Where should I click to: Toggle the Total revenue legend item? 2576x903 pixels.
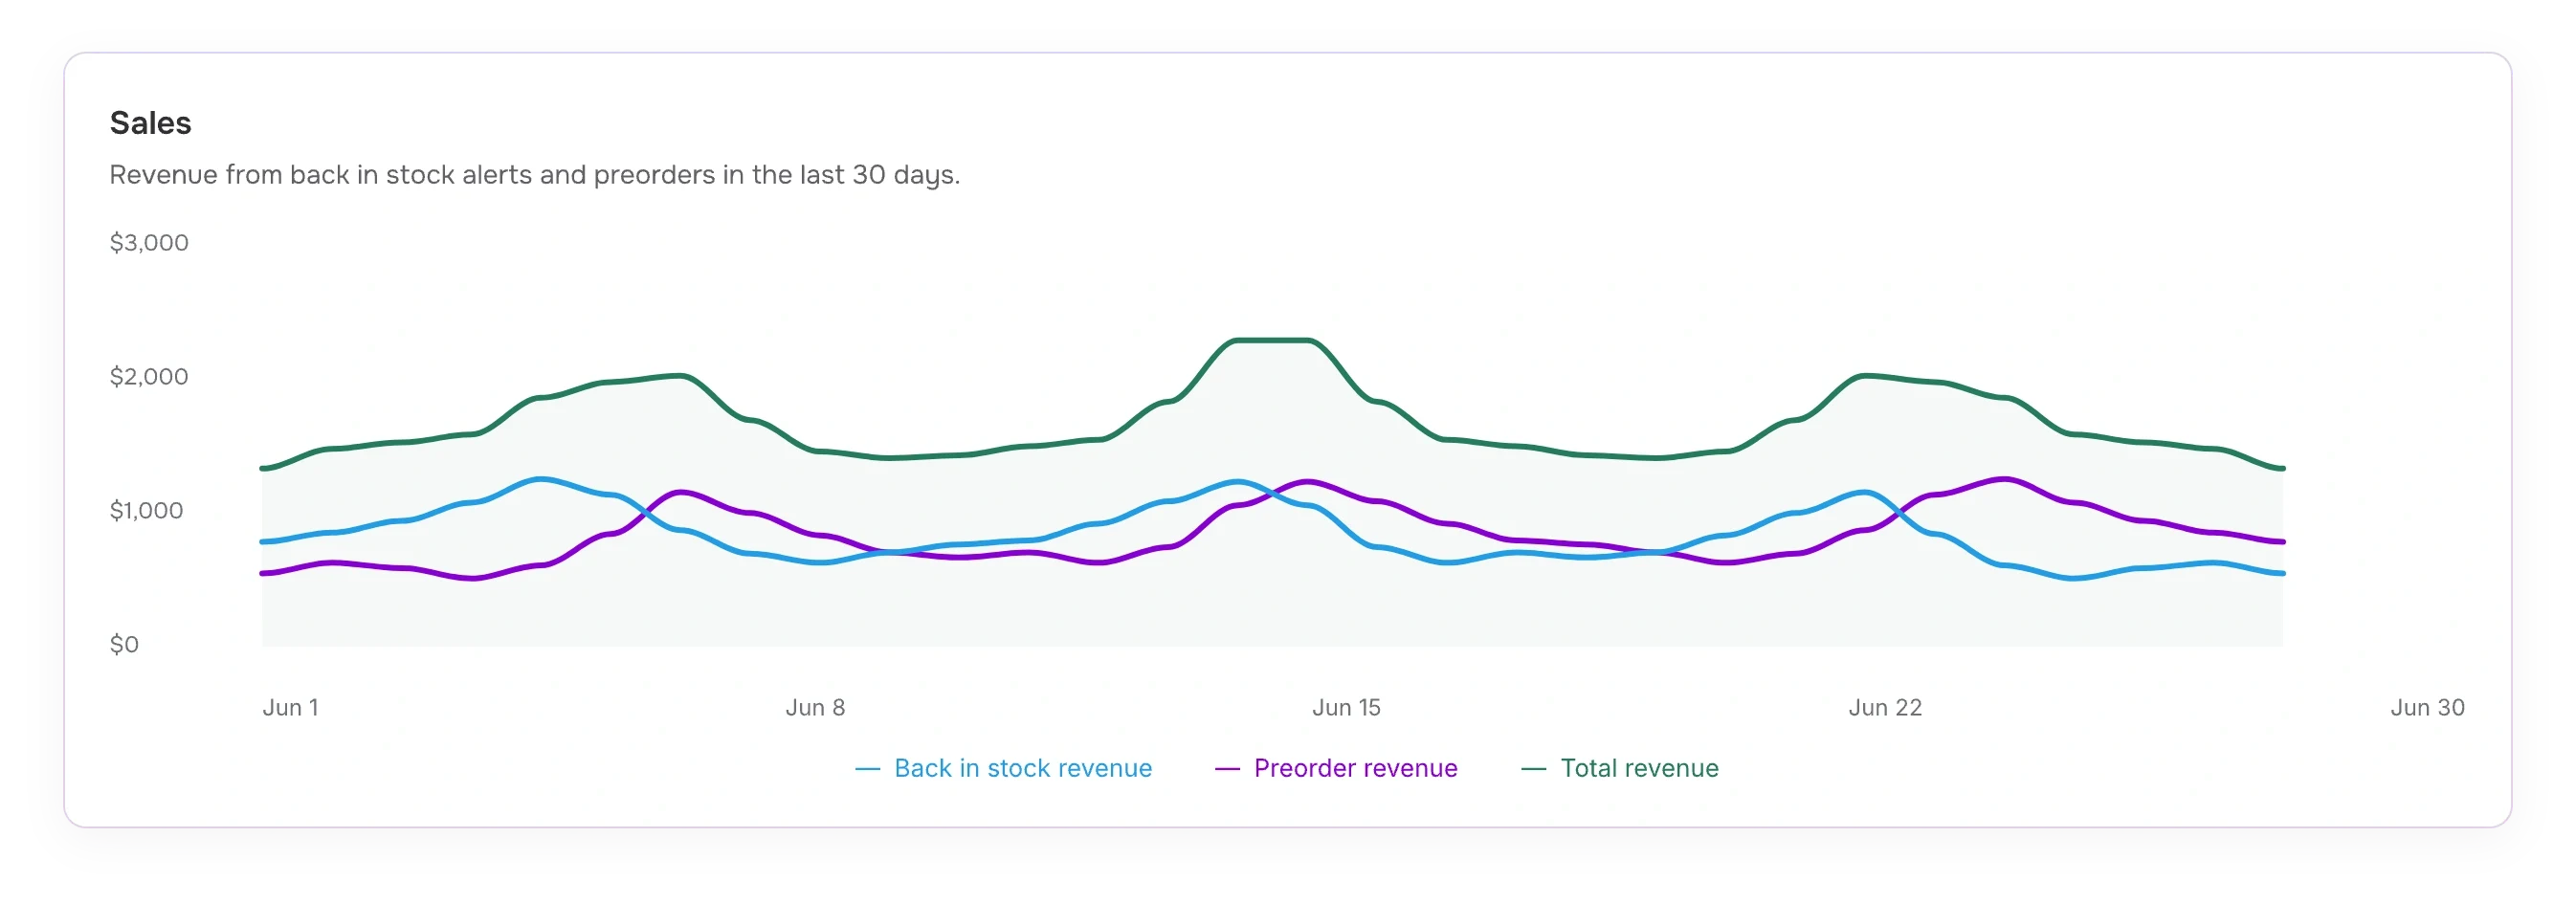1620,768
